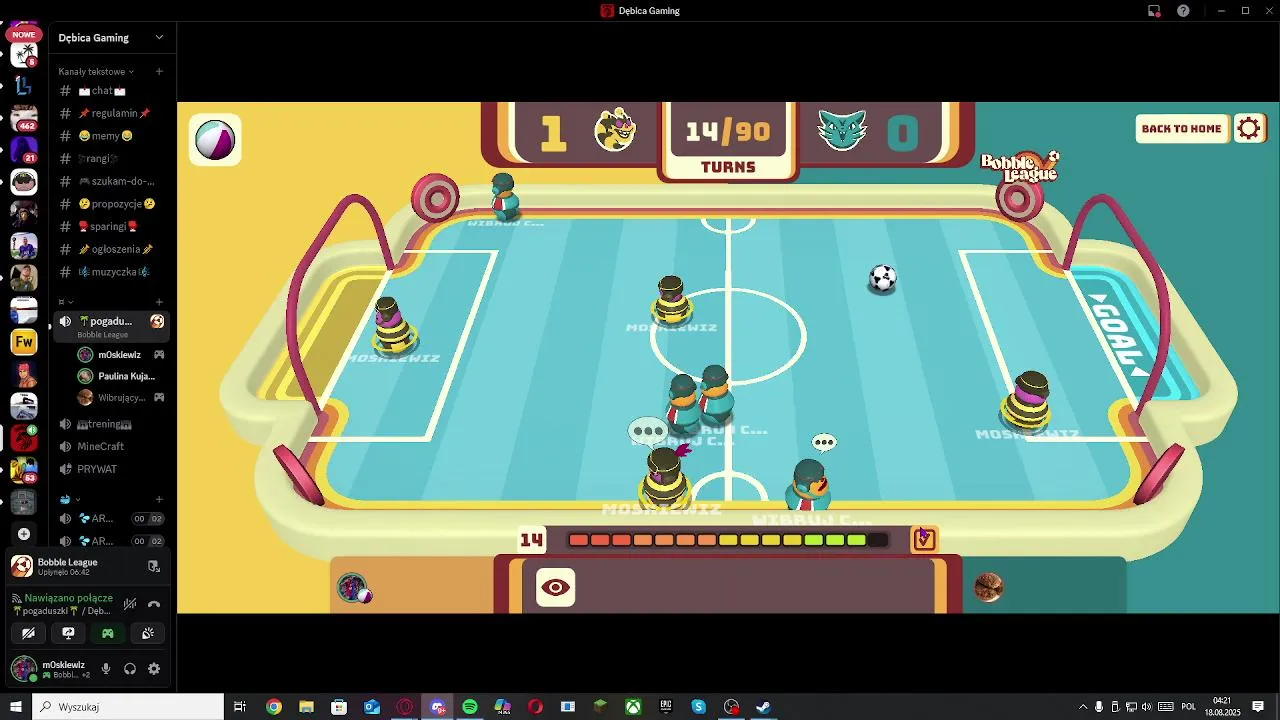The image size is (1280, 720).
Task: Join the treningi voice channel
Action: tap(110, 424)
